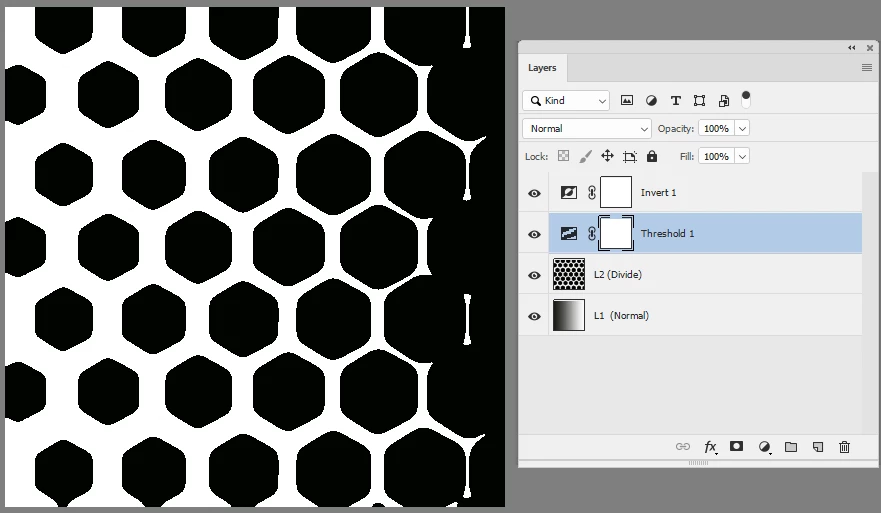Open the Opacity slider arrow

click(742, 129)
